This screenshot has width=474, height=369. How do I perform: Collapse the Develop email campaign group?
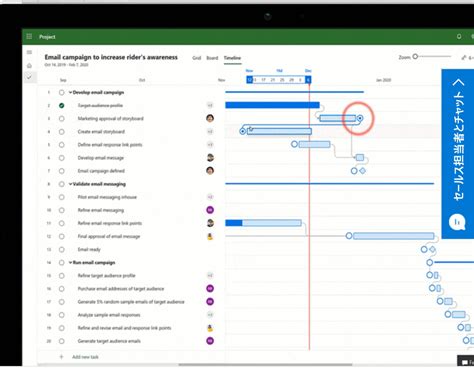70,92
